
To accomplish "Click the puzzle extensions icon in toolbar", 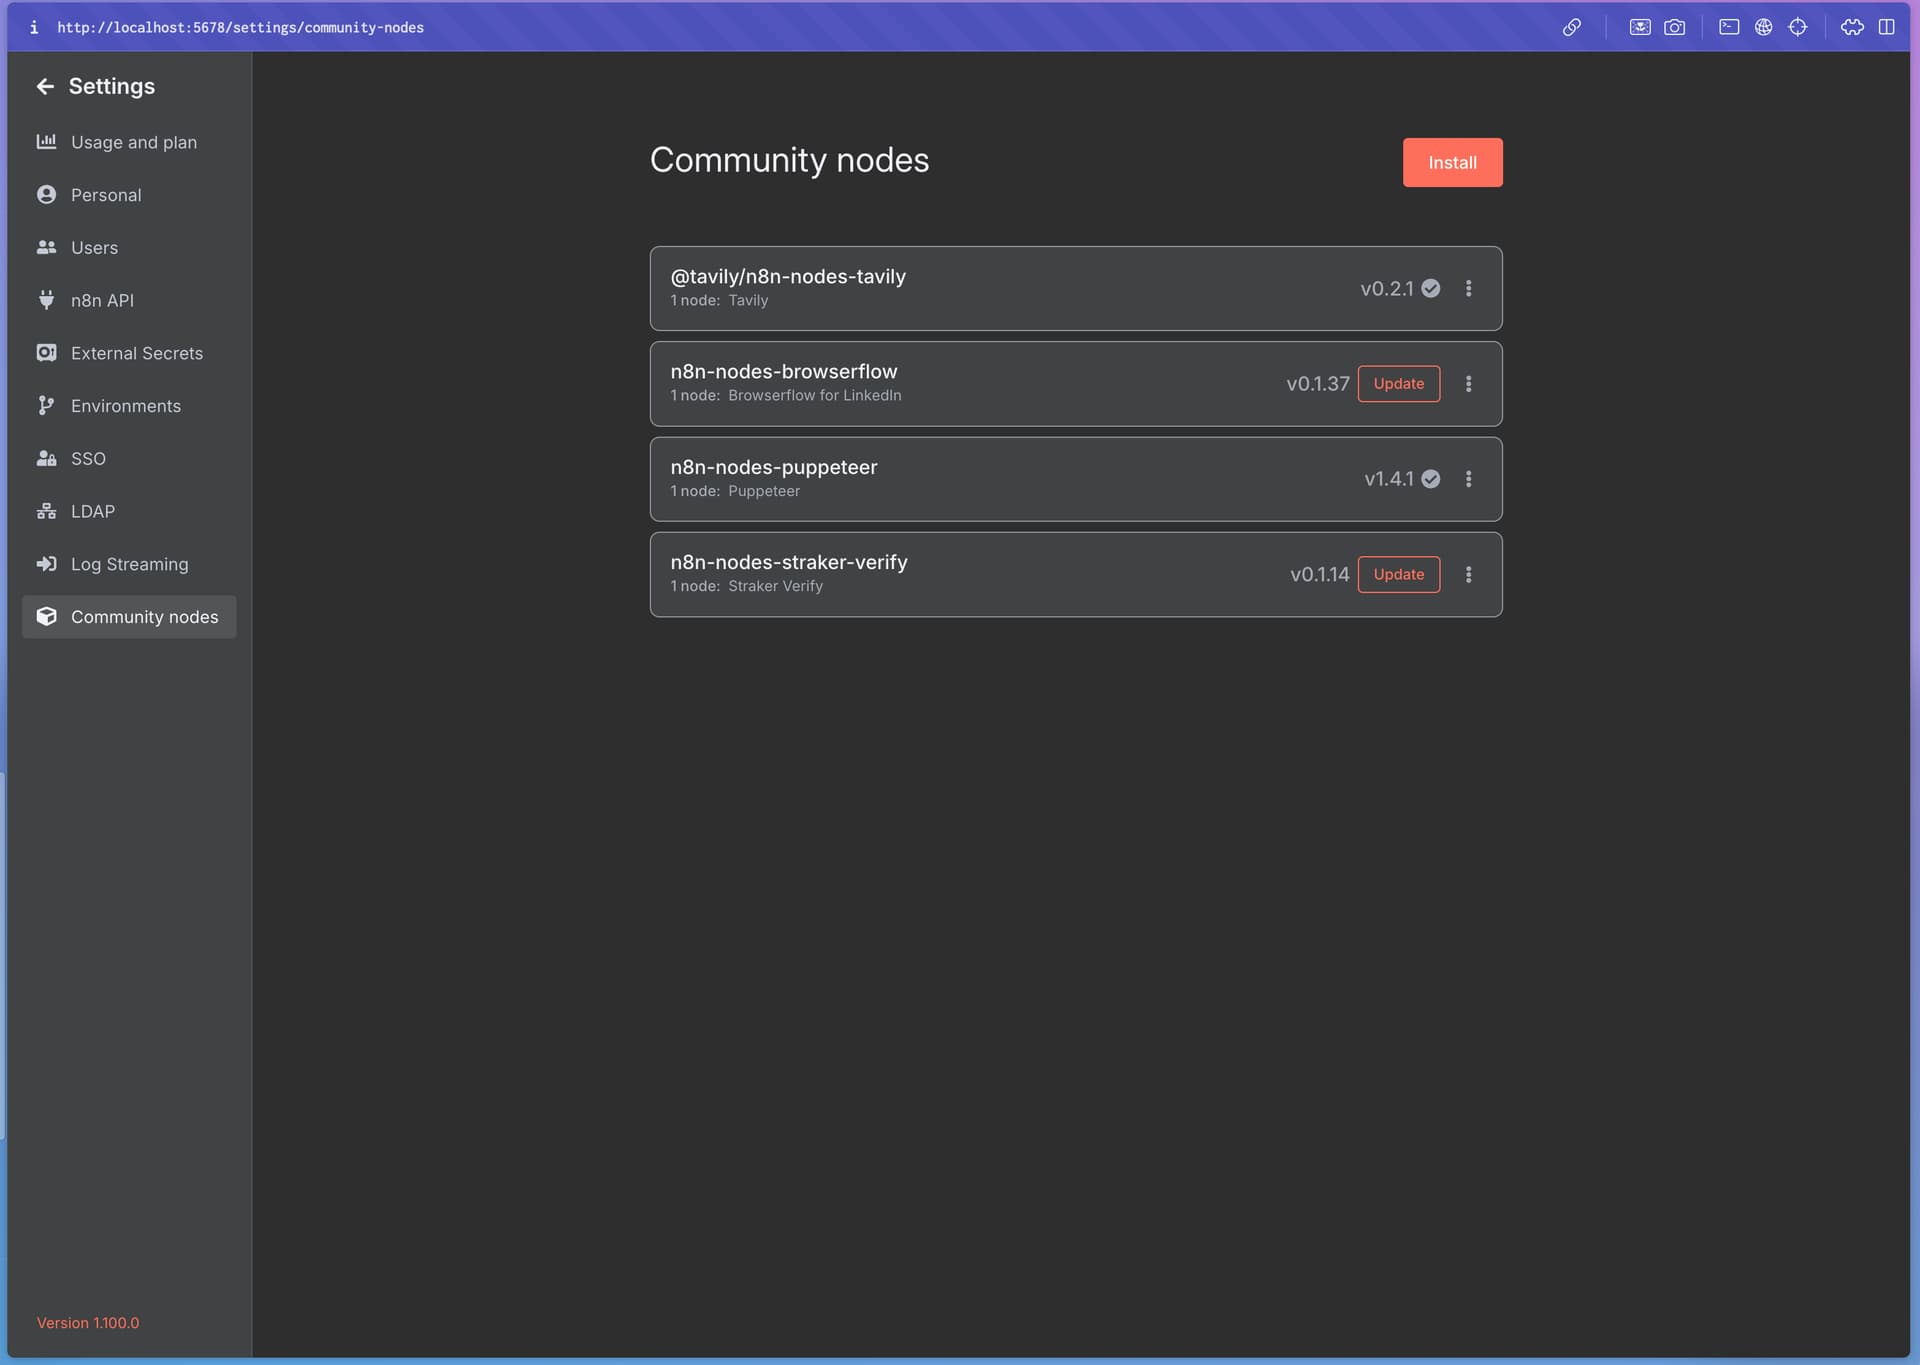I will coord(1852,27).
